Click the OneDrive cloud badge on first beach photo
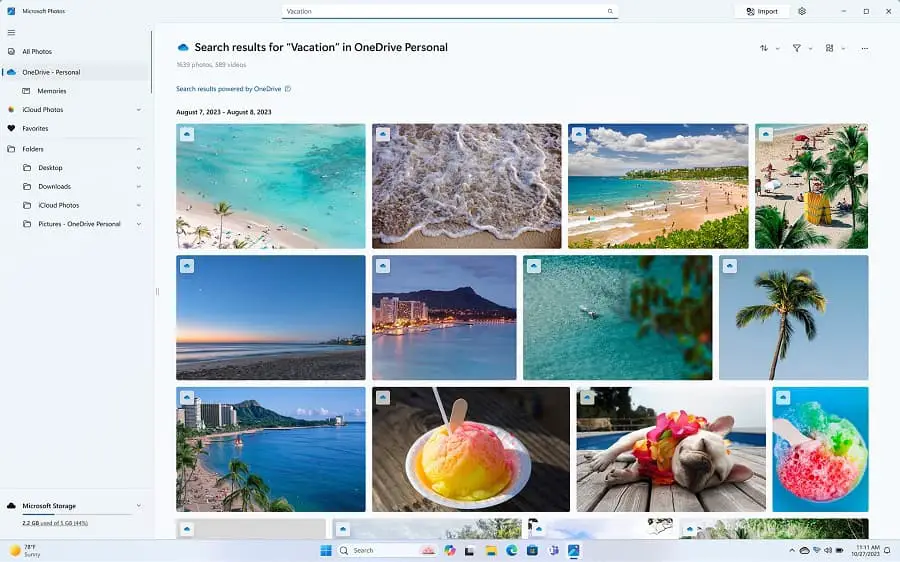Image resolution: width=900 pixels, height=562 pixels. pyautogui.click(x=187, y=134)
